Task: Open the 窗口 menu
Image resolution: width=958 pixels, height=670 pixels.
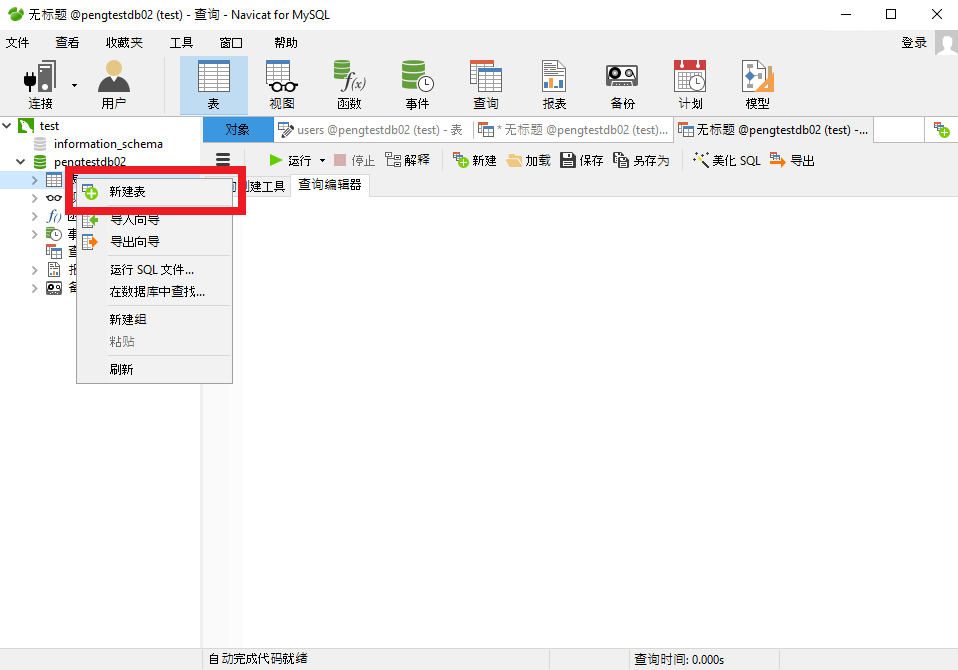Action: click(231, 43)
